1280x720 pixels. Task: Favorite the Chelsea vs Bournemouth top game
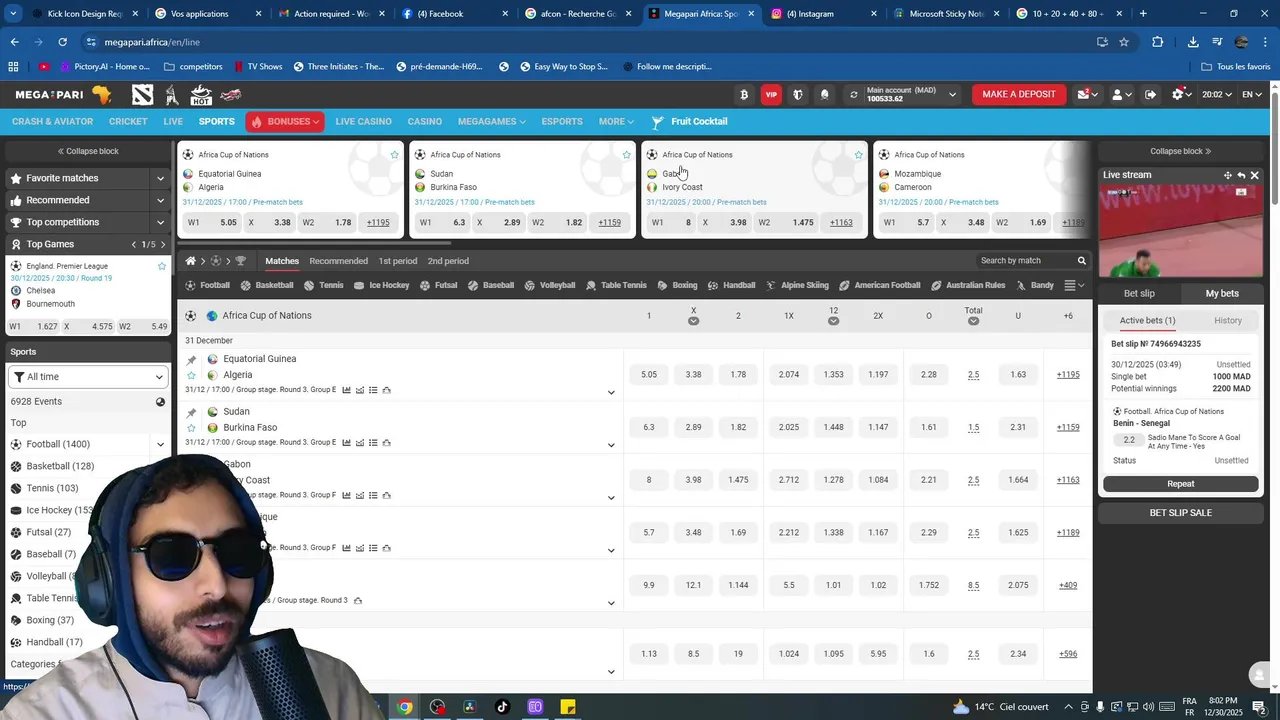(x=161, y=266)
